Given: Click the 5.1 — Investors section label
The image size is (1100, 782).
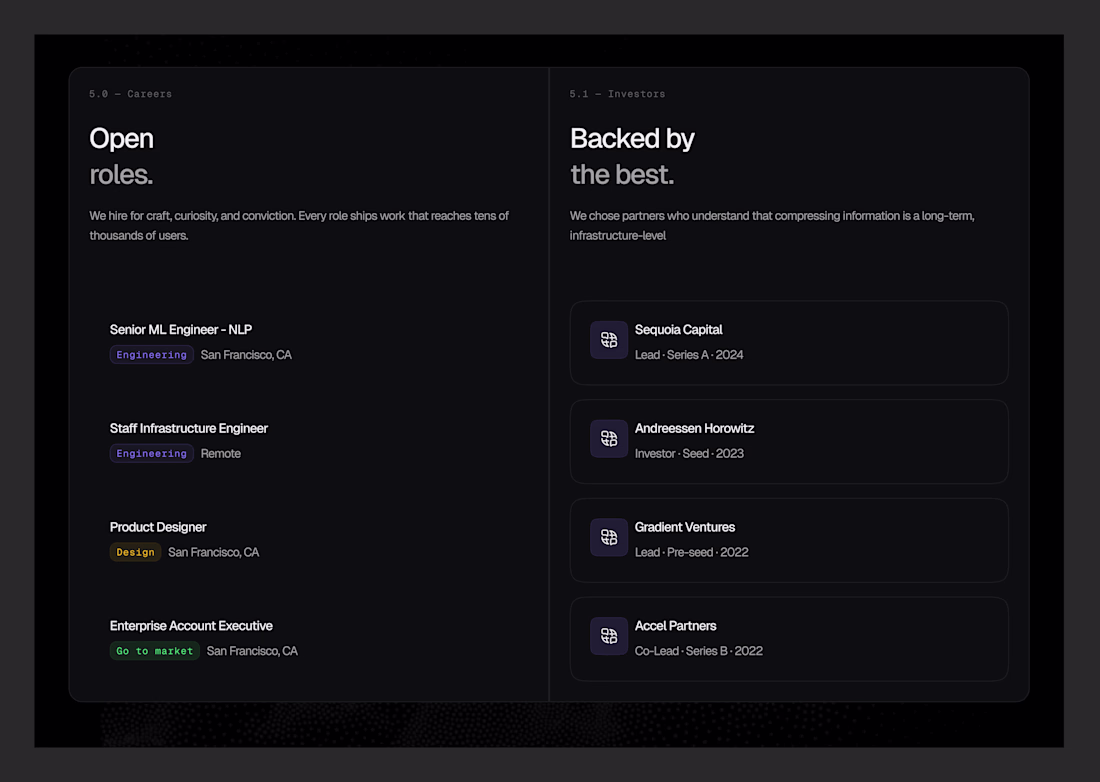Looking at the screenshot, I should click(x=617, y=94).
